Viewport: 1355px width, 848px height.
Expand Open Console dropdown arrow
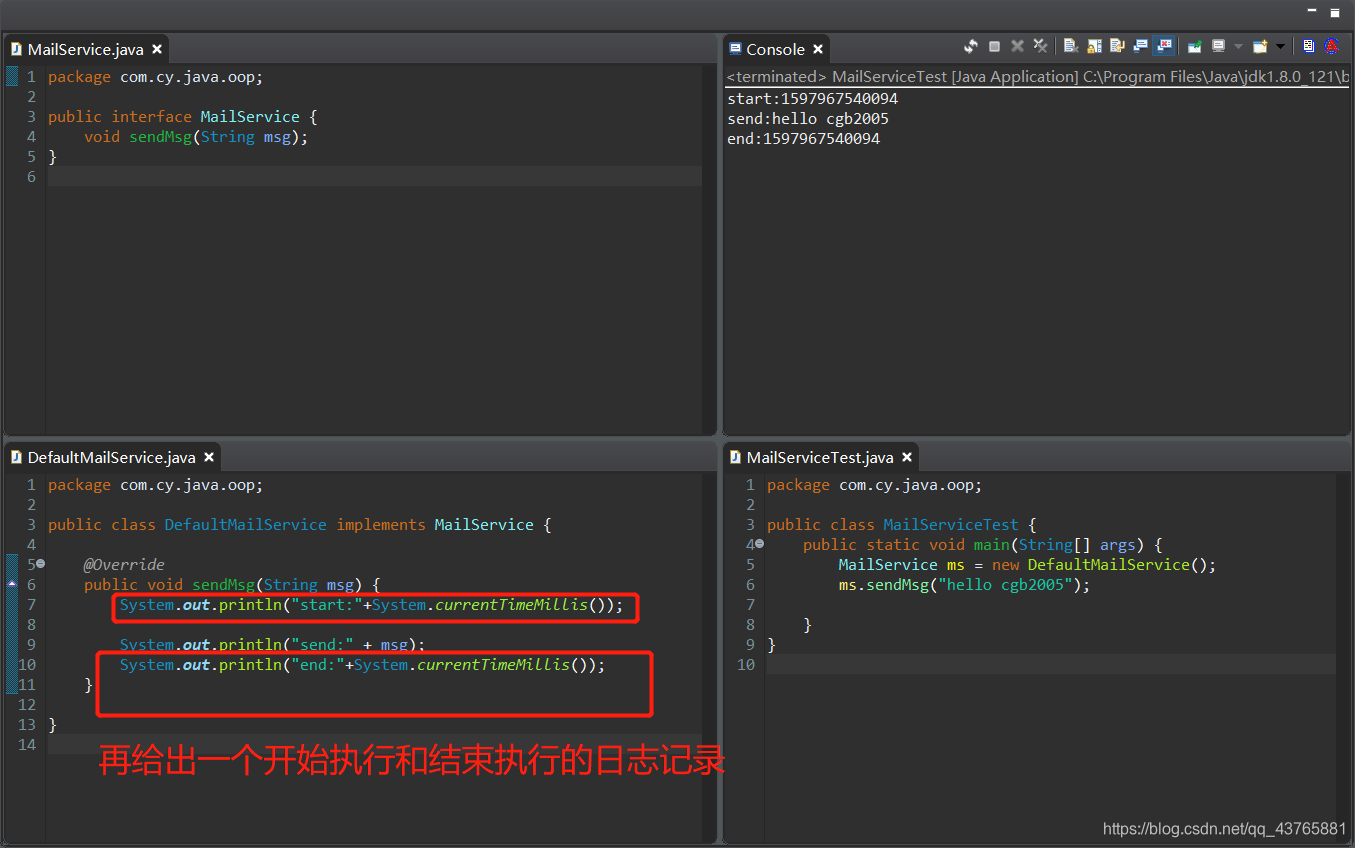1280,46
